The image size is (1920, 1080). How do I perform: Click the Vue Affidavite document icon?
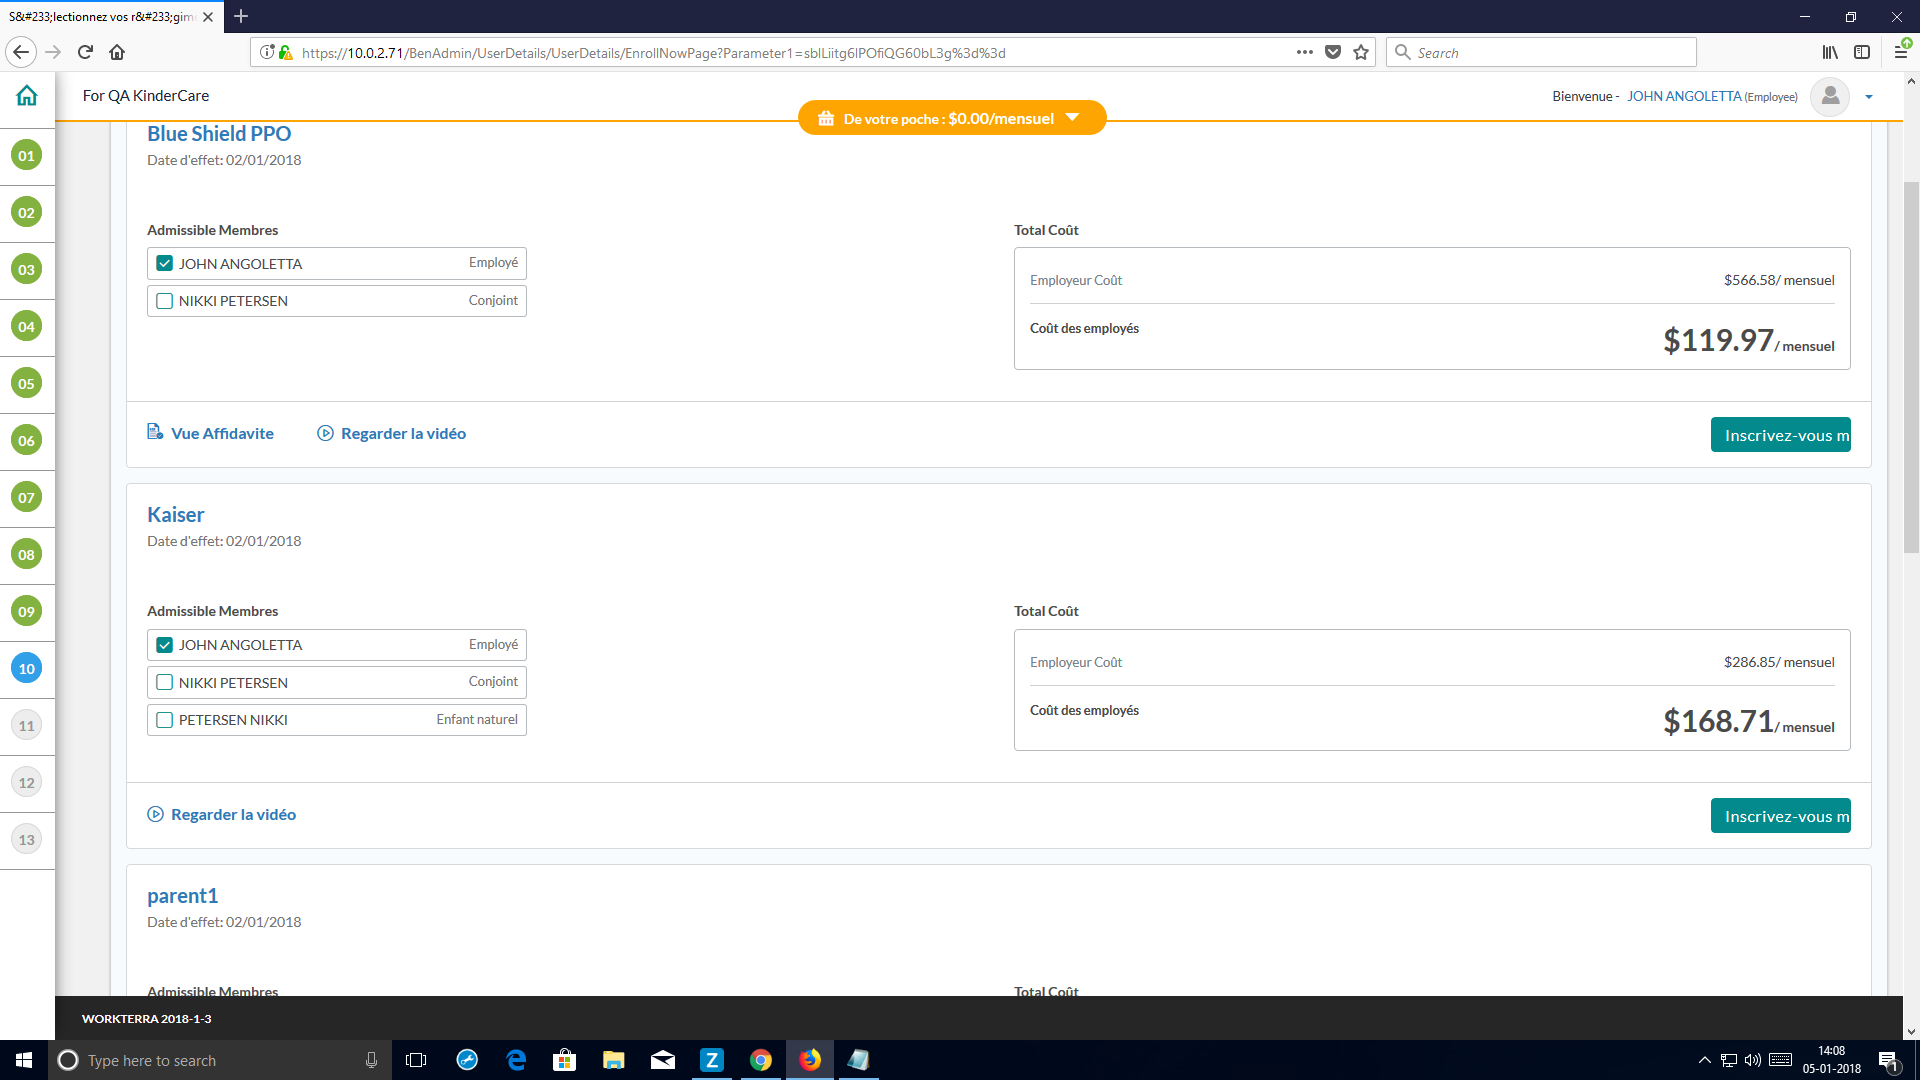155,432
